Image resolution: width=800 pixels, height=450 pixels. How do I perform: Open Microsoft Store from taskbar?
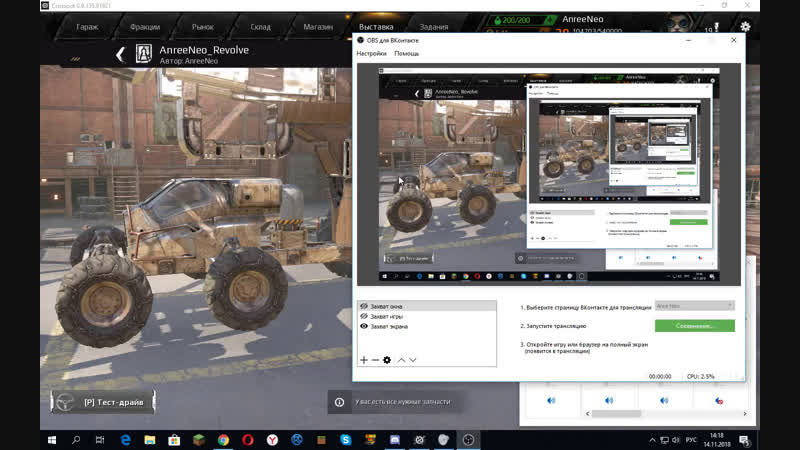tap(174, 440)
